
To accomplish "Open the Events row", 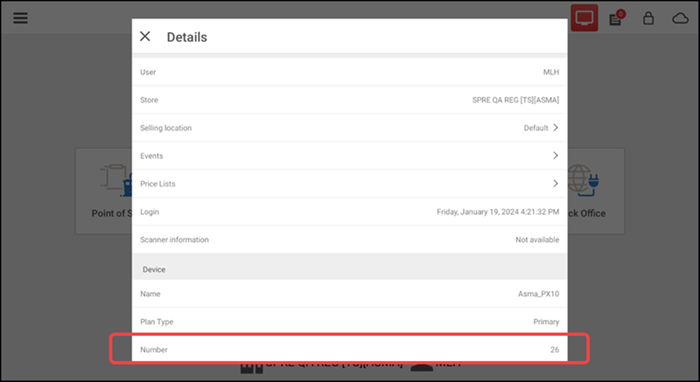I will (x=350, y=156).
